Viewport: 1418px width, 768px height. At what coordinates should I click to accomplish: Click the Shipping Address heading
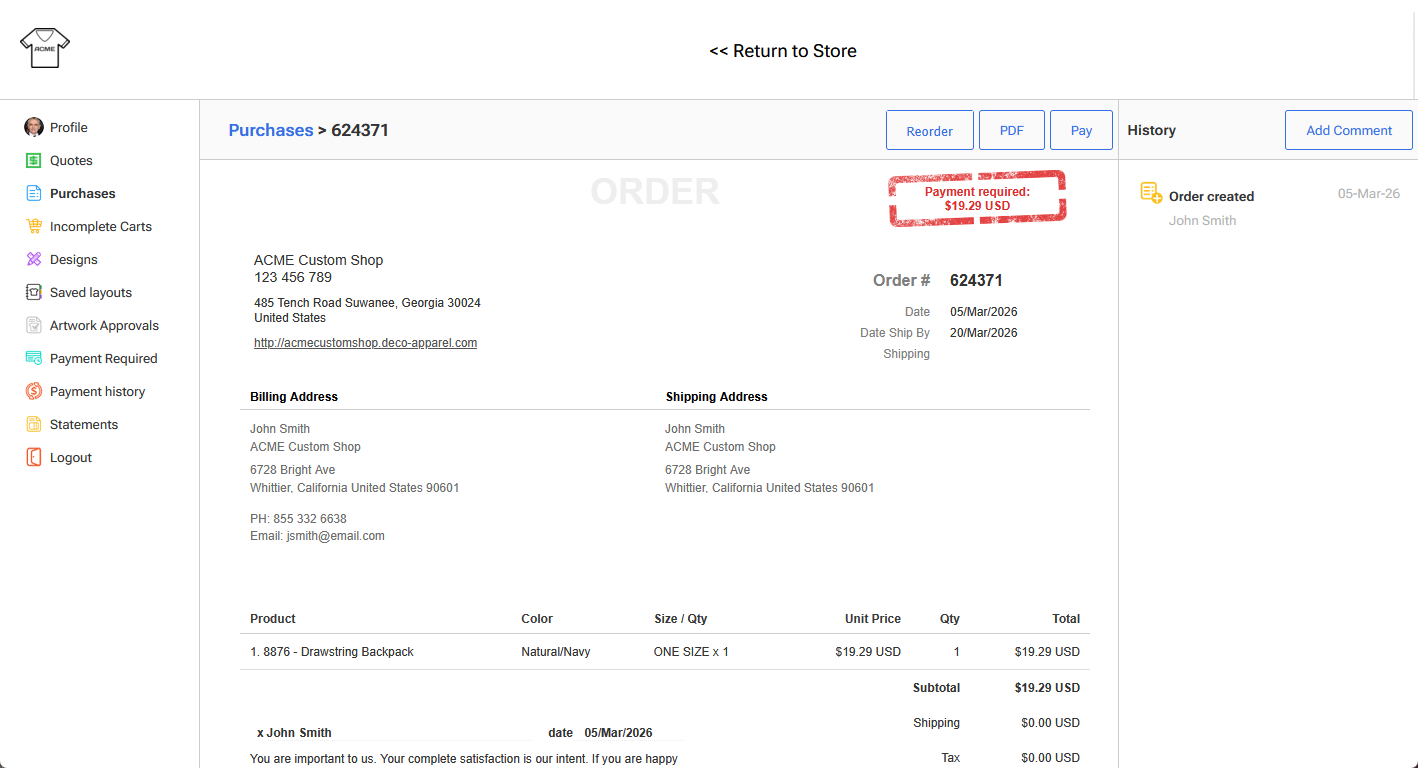[x=717, y=397]
